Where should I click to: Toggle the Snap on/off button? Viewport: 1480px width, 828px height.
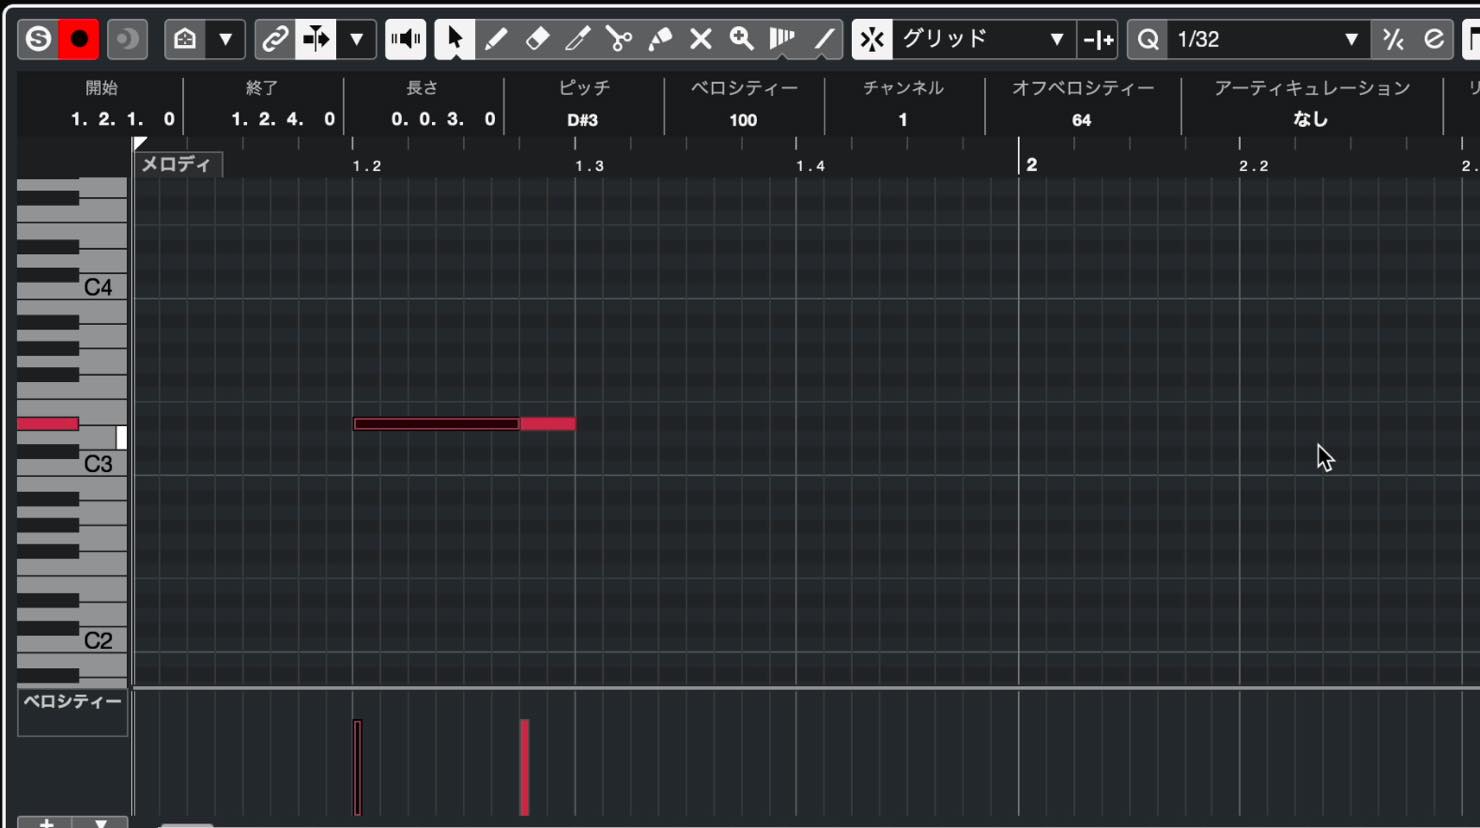tap(872, 39)
